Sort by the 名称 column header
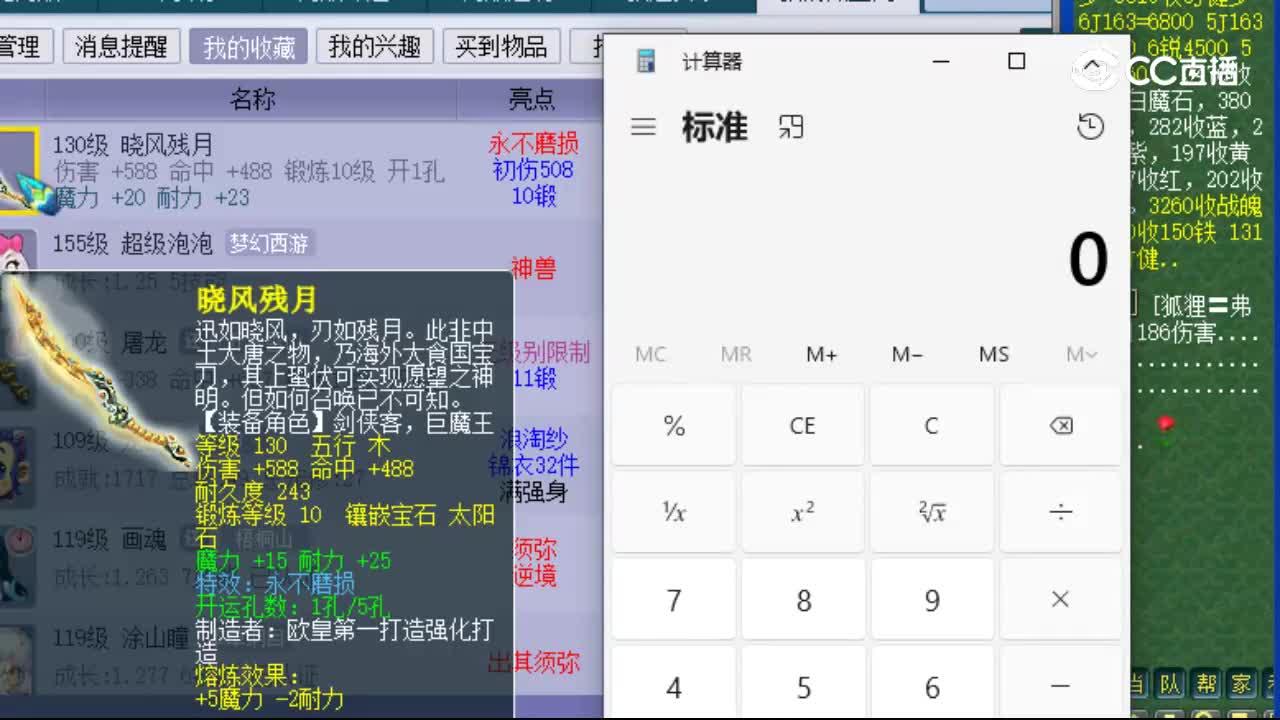 point(252,98)
